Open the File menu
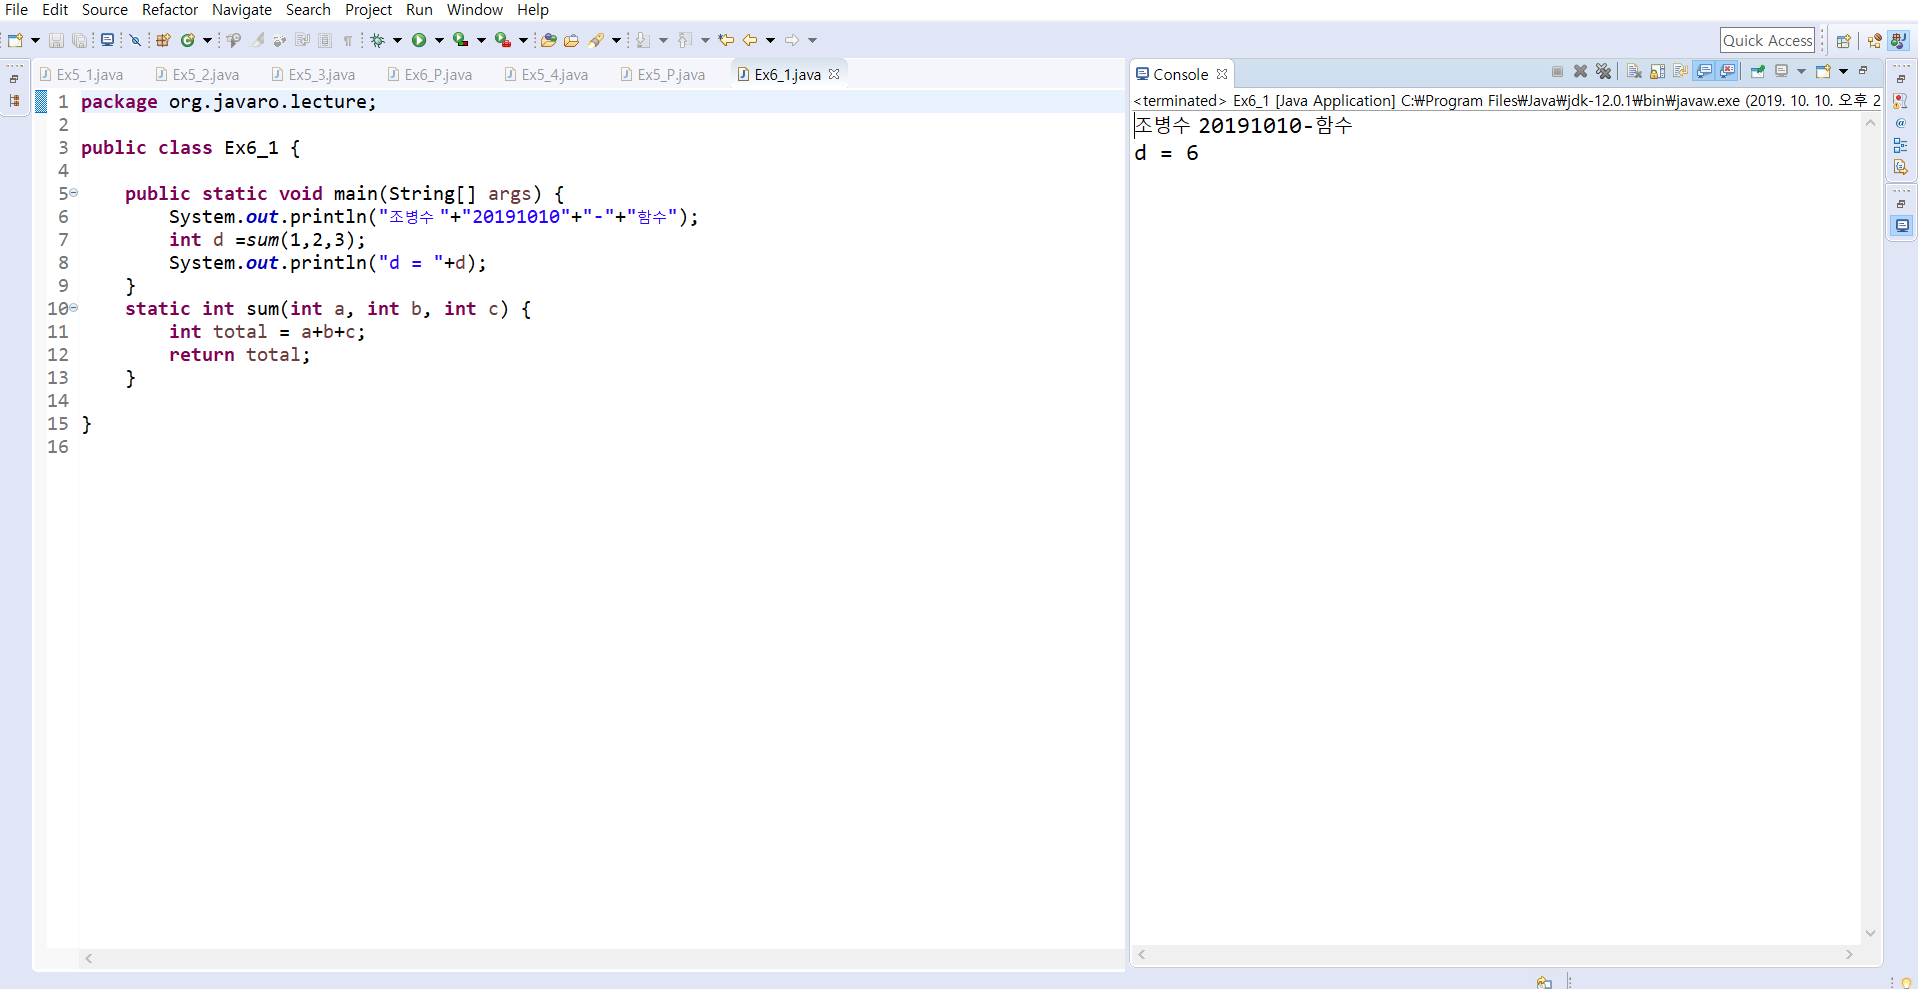 coord(17,10)
